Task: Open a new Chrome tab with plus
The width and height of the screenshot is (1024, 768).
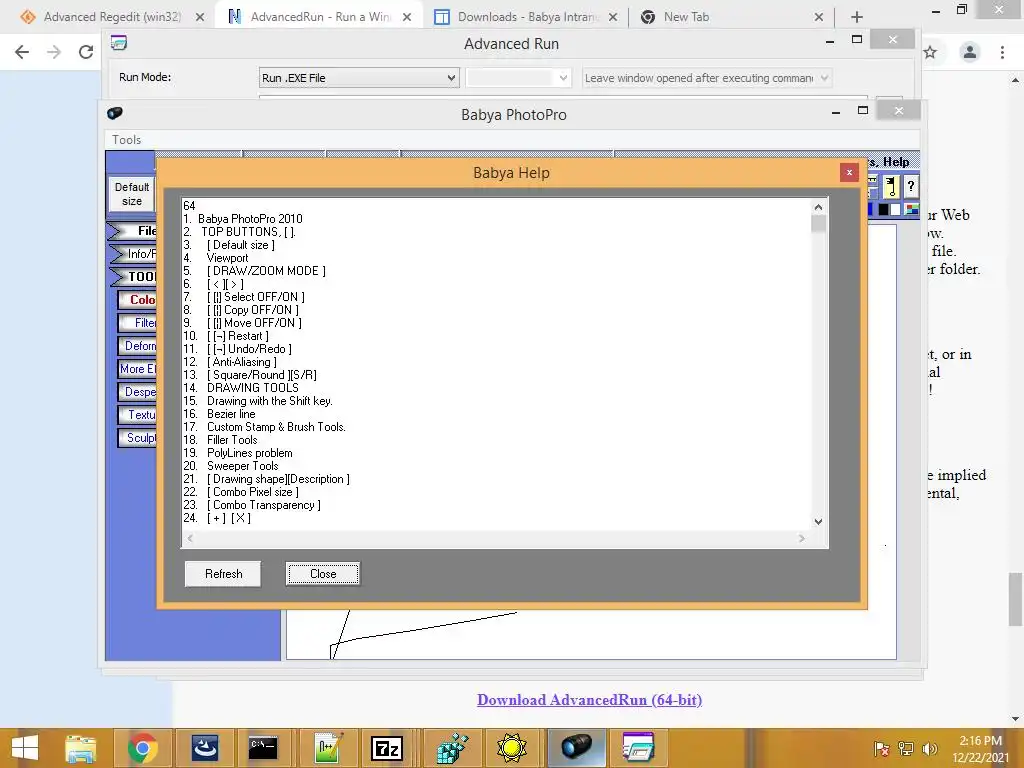Action: coord(857,17)
